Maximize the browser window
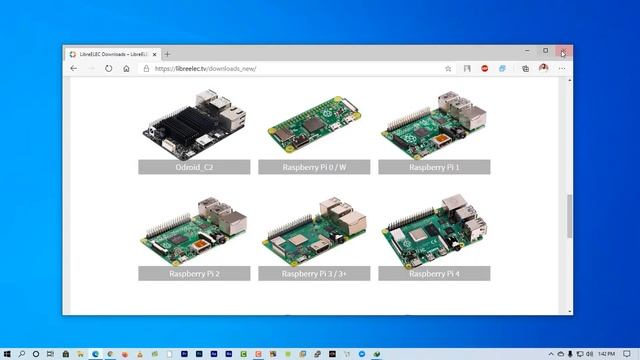The height and width of the screenshot is (360, 640). coord(545,51)
